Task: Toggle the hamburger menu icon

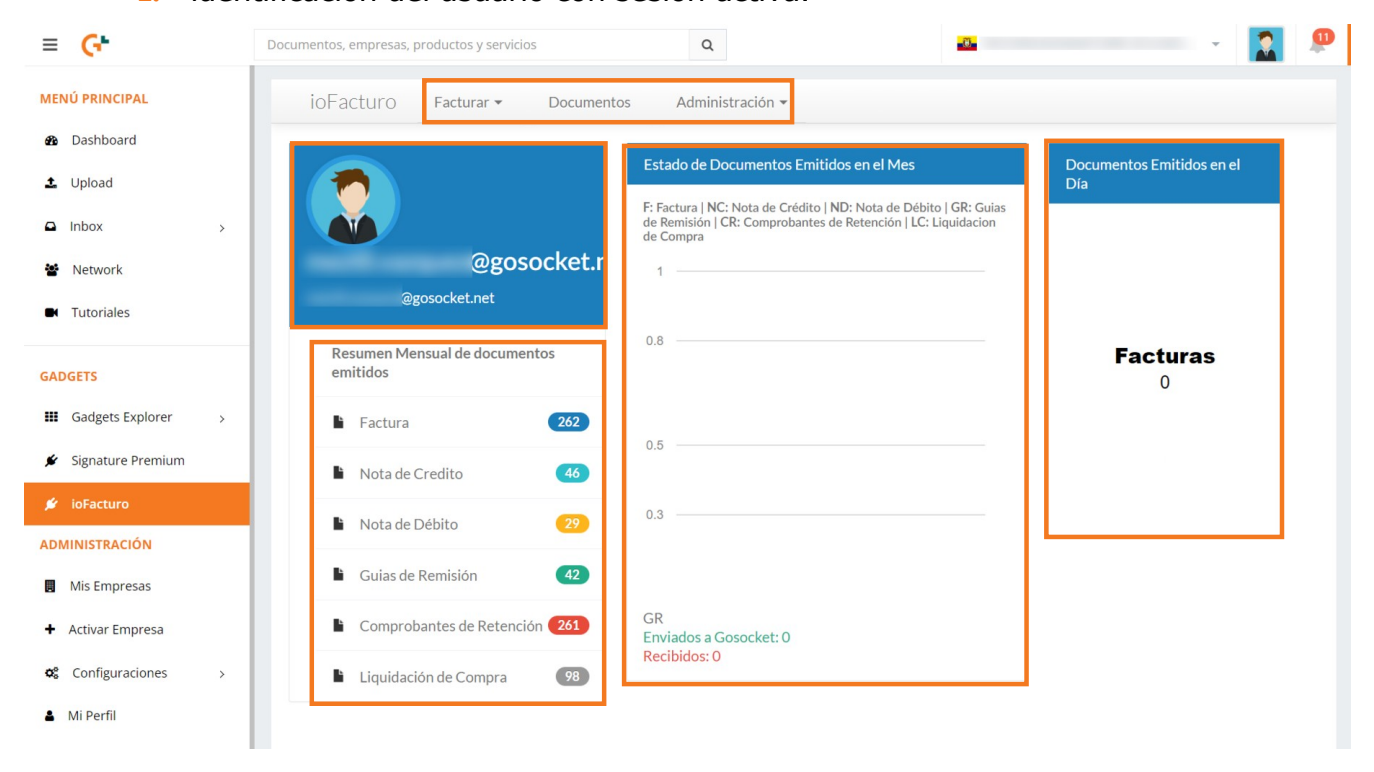Action: [50, 45]
